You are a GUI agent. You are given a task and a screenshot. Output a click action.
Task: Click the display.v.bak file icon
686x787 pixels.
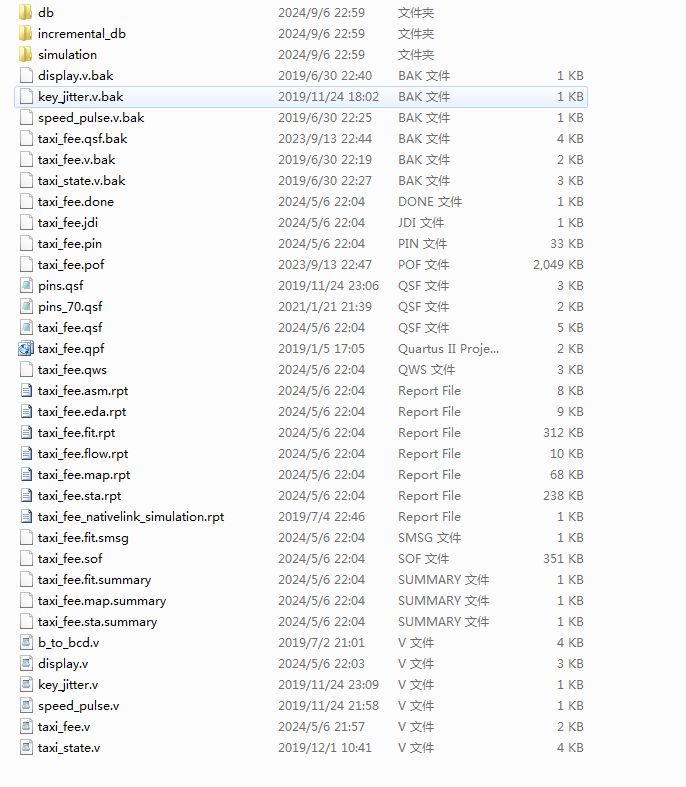(x=26, y=75)
